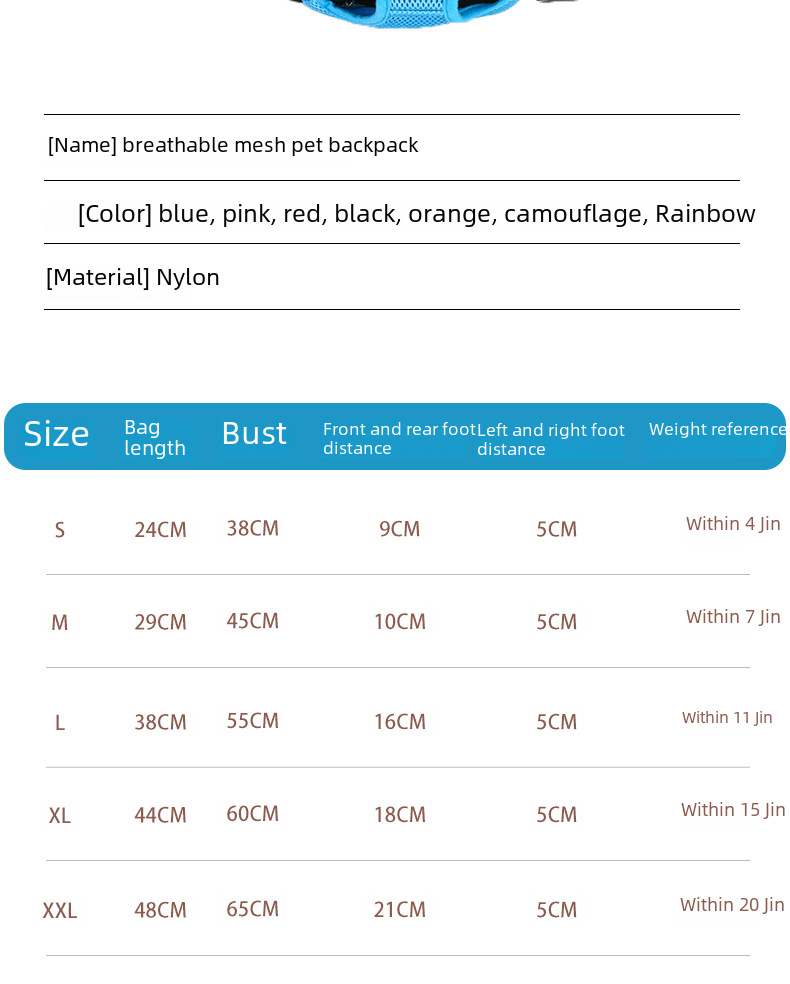Select the XL size row label

[x=60, y=816]
